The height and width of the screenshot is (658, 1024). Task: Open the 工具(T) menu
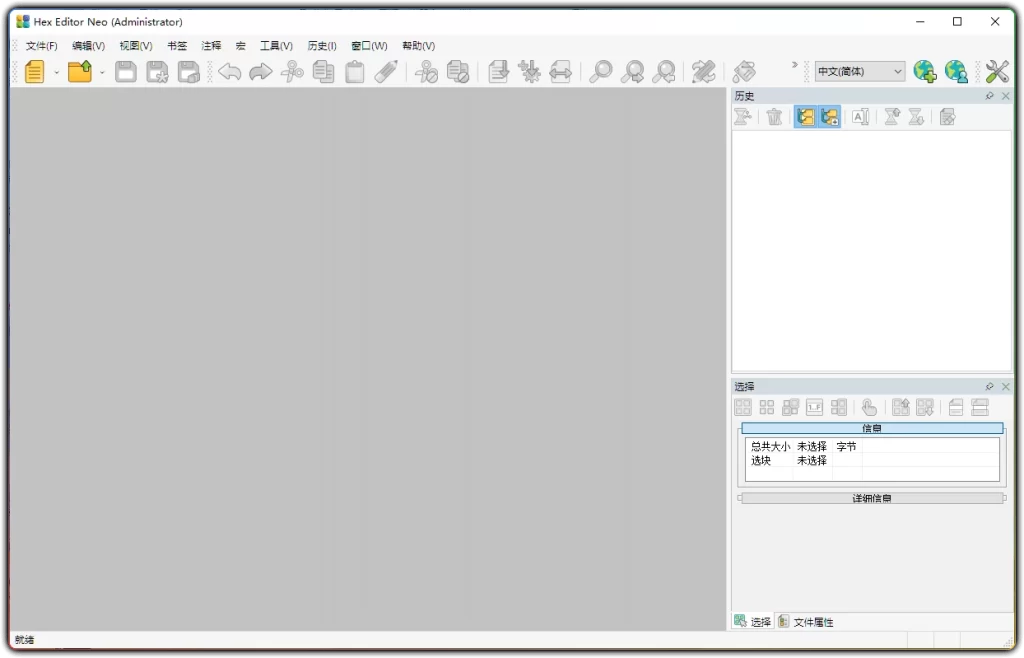pyautogui.click(x=275, y=45)
